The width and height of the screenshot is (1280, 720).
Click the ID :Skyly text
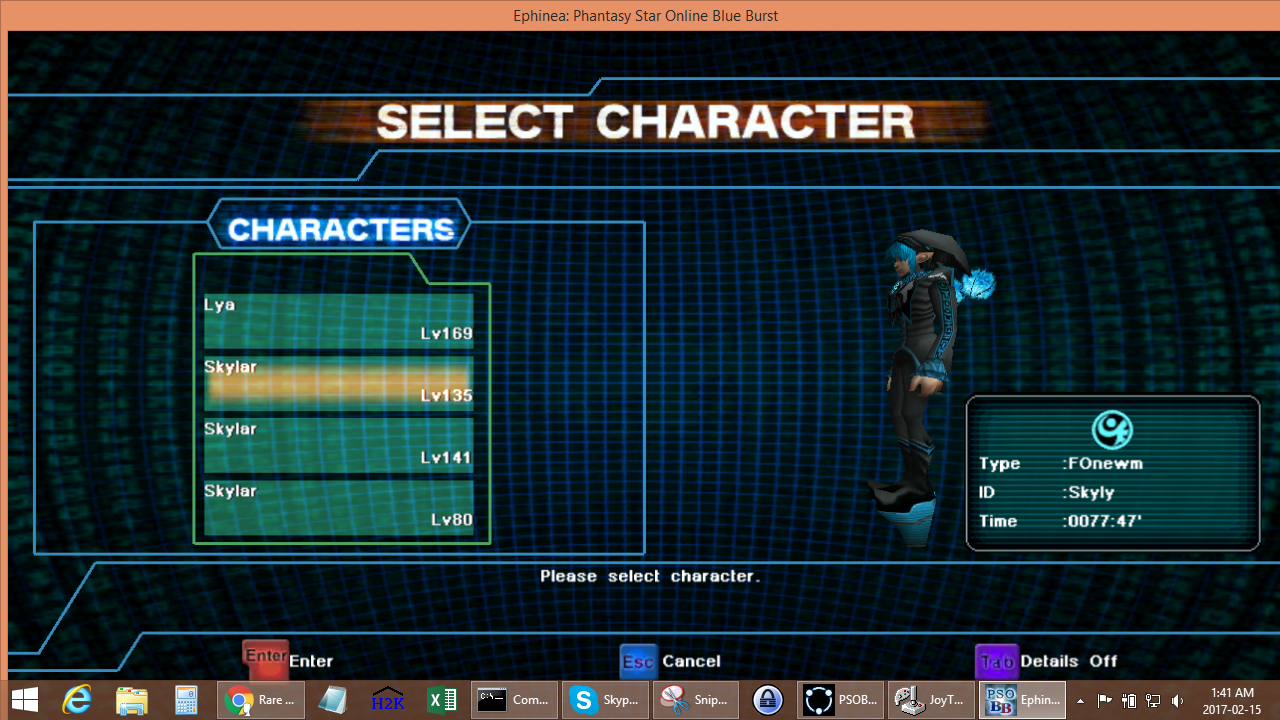point(1046,492)
